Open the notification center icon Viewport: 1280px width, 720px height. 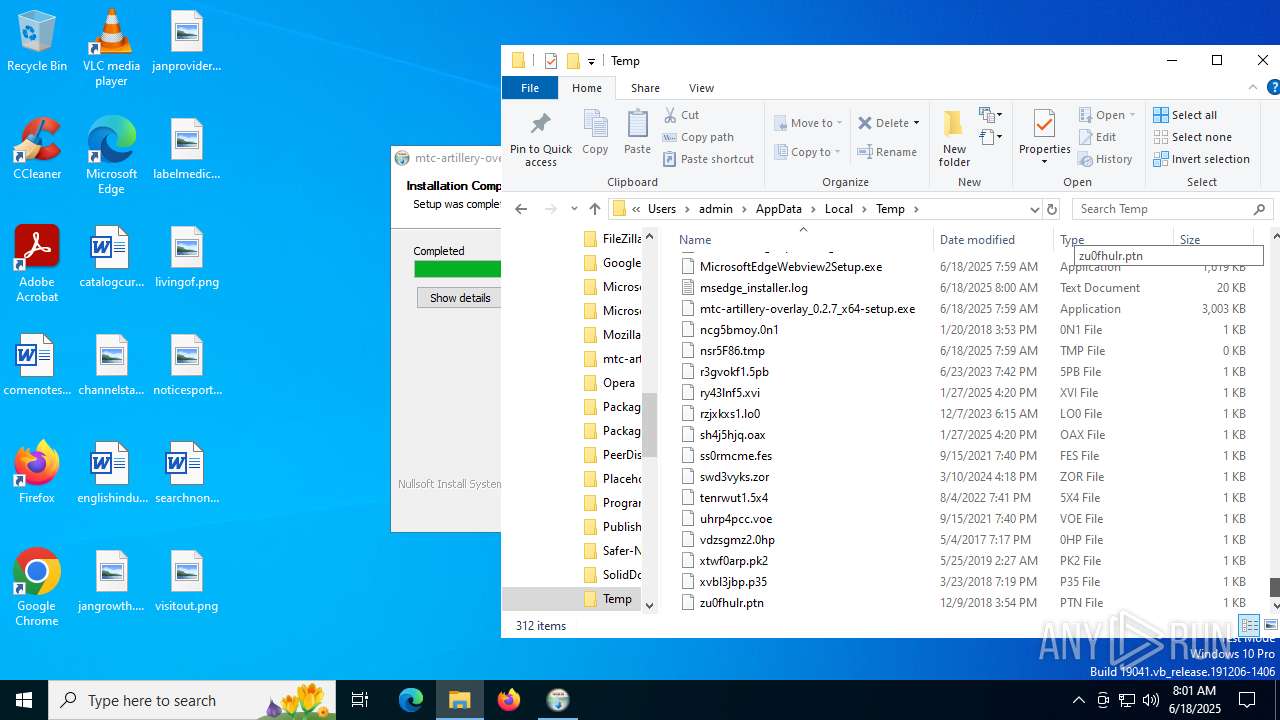tap(1247, 700)
